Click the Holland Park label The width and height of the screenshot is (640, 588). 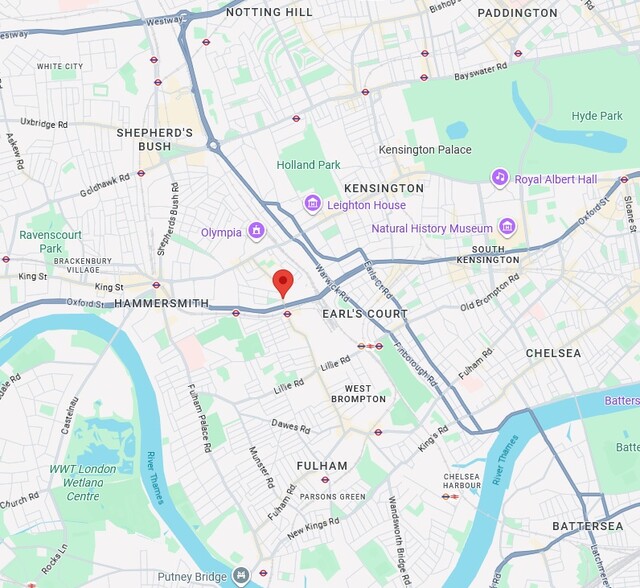point(308,165)
